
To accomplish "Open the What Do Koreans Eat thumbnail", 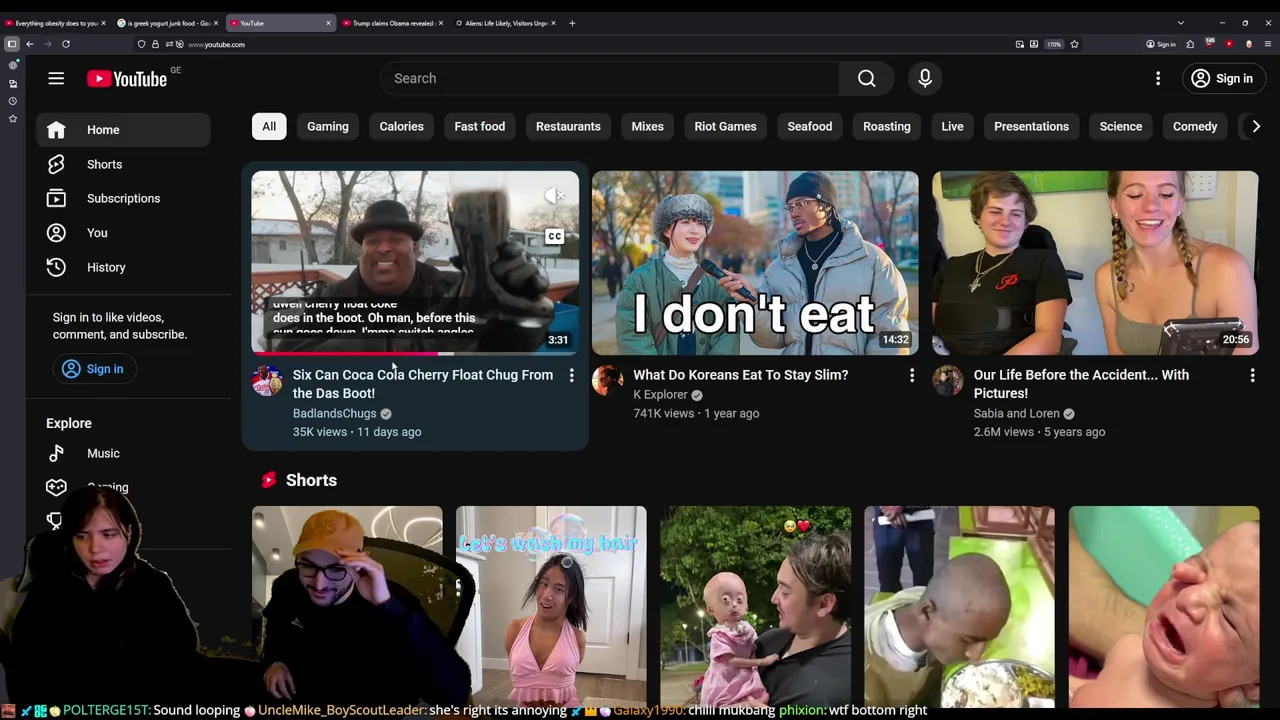I will [x=755, y=263].
